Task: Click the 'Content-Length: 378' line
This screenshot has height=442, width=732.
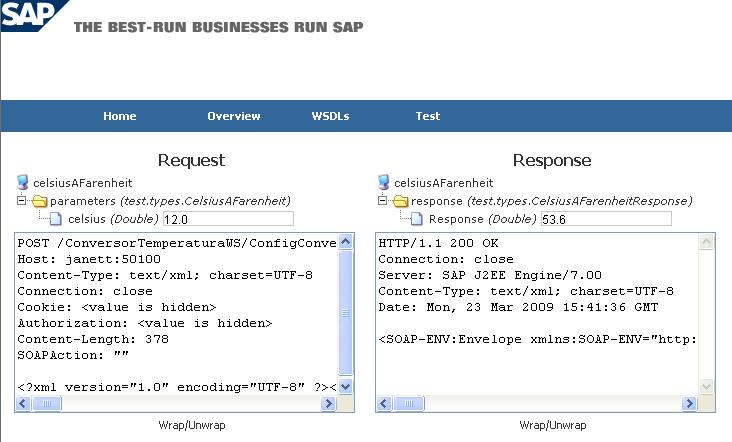Action: [93, 339]
